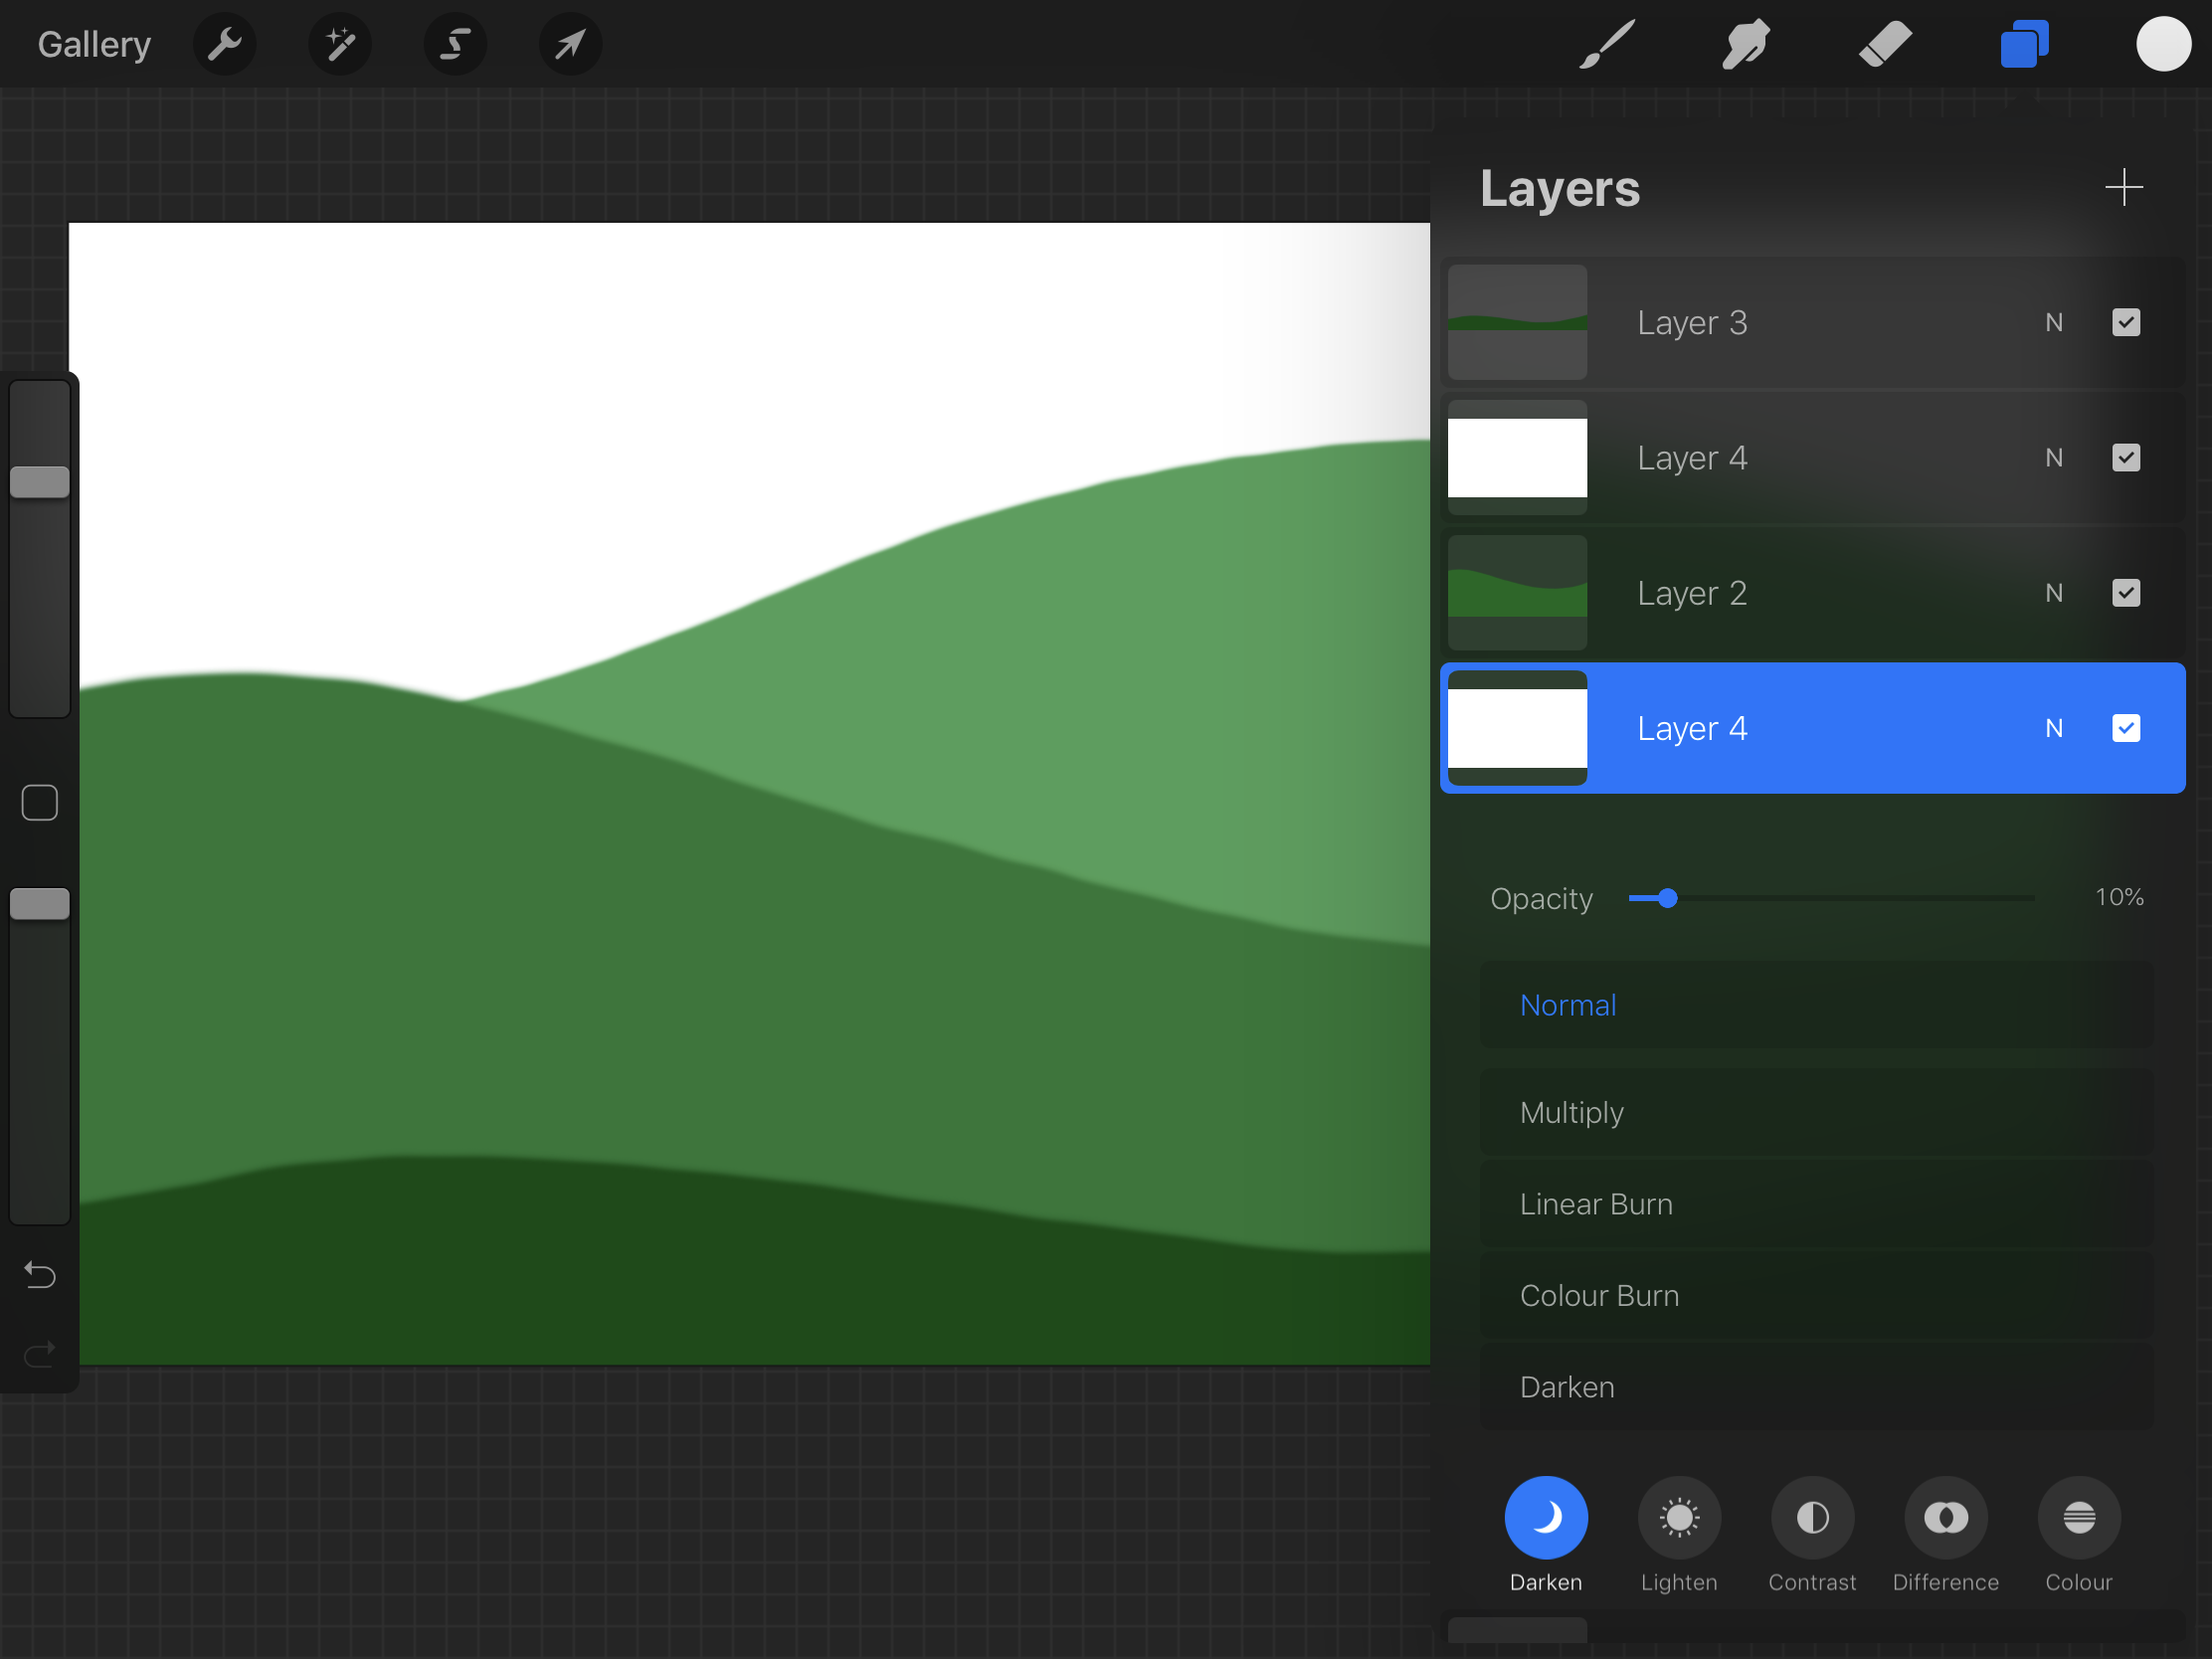Activate the Selection tool
This screenshot has width=2212, height=1659.
tap(456, 44)
